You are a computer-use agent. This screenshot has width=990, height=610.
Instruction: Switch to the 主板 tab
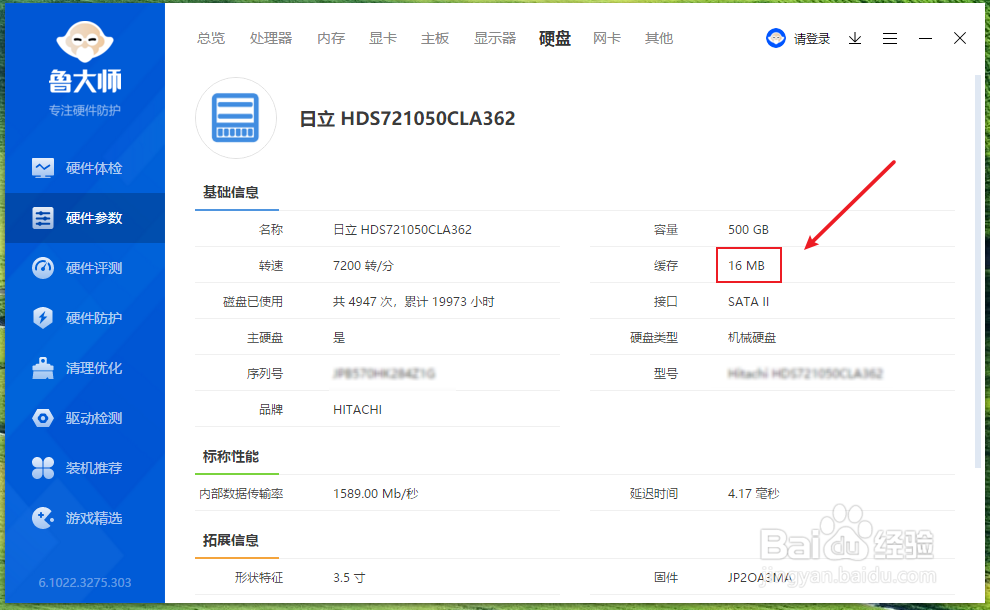point(435,39)
